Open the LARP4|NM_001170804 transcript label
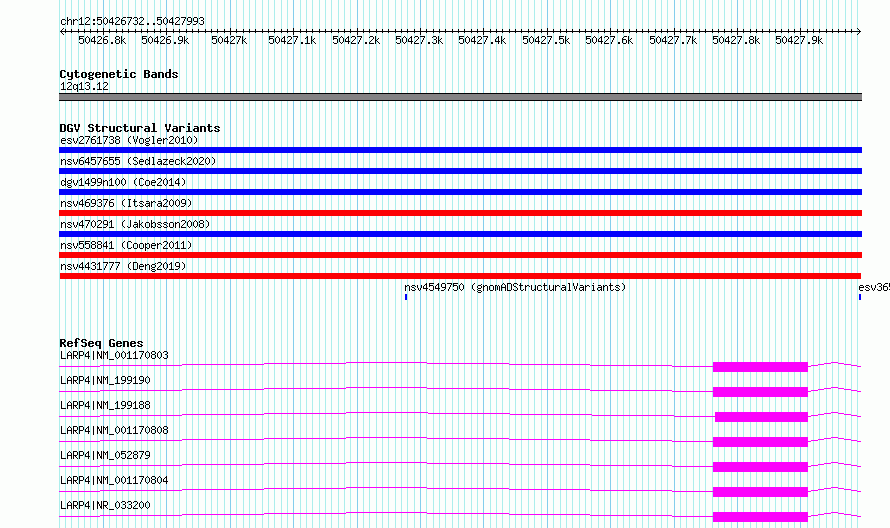Screen dimensions: 890x528 coord(114,480)
